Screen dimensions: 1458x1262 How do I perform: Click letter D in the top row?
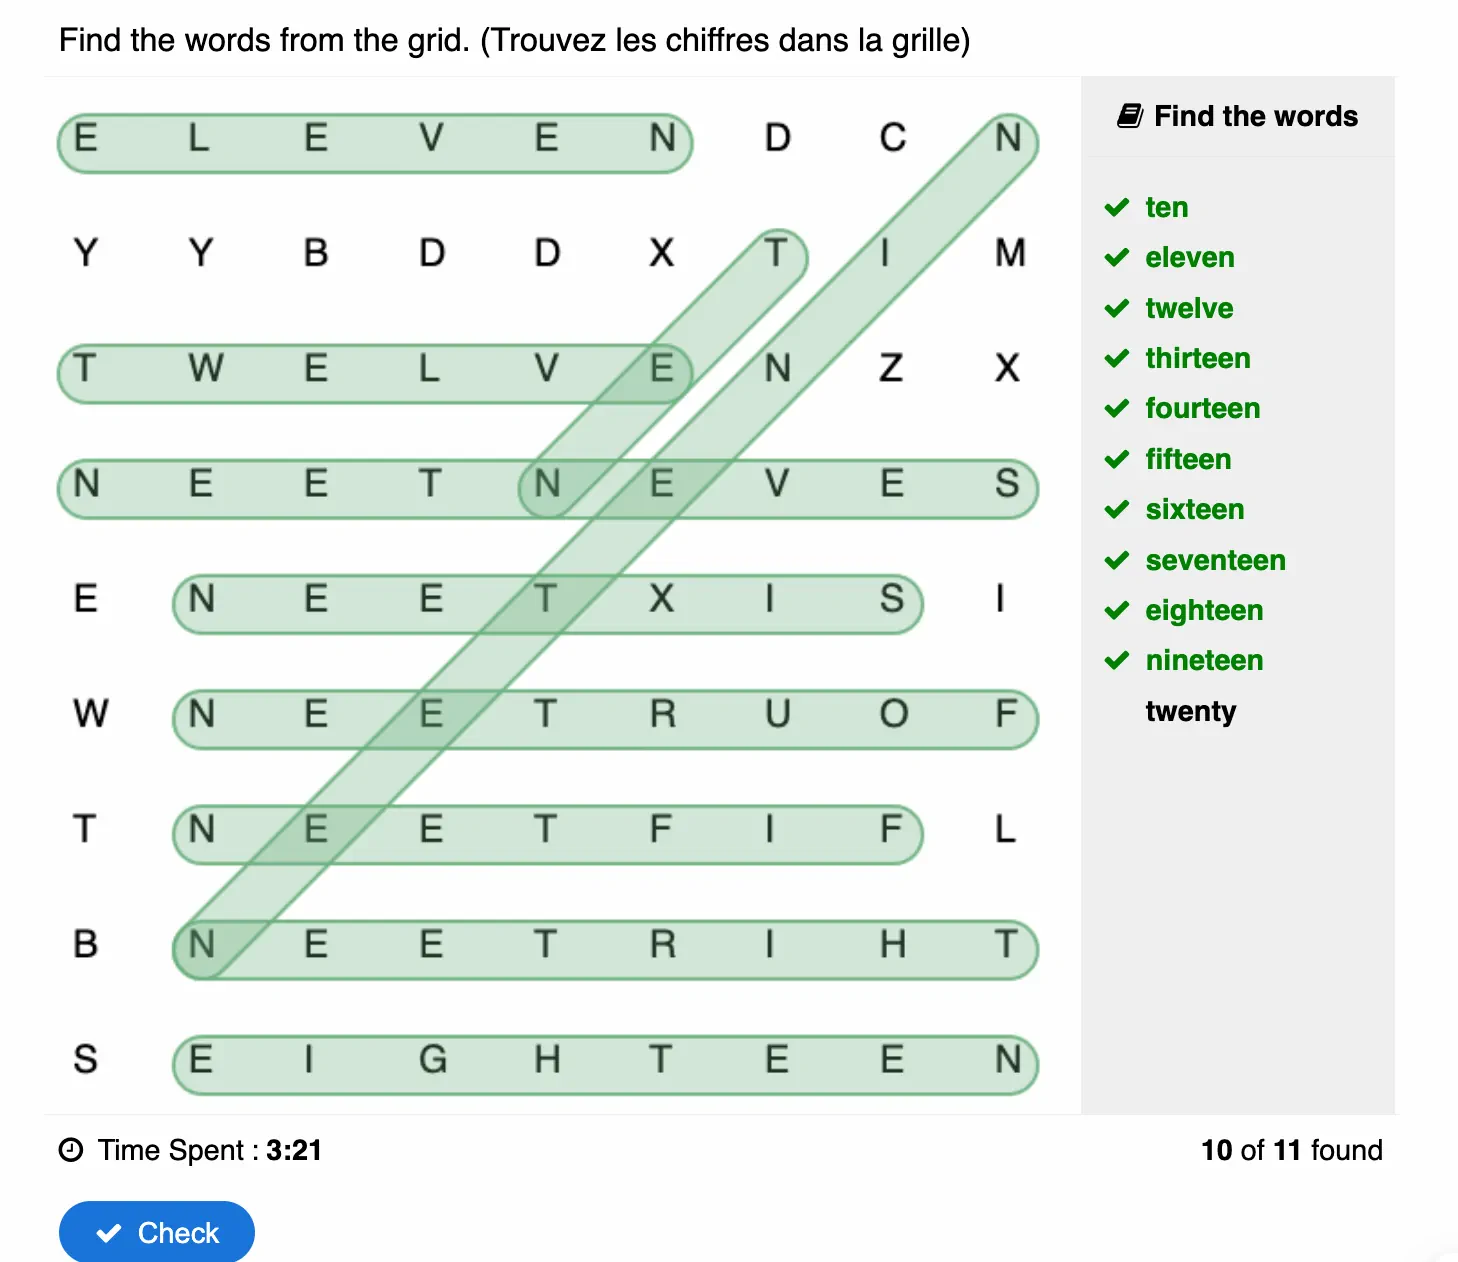pyautogui.click(x=777, y=138)
